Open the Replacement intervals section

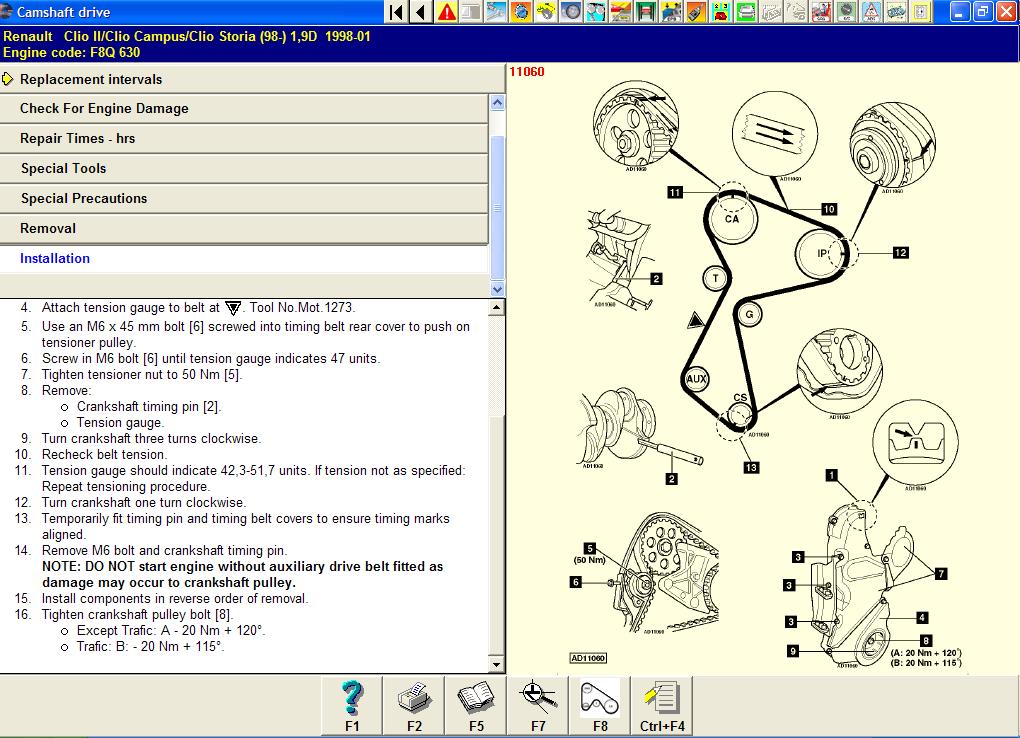252,79
